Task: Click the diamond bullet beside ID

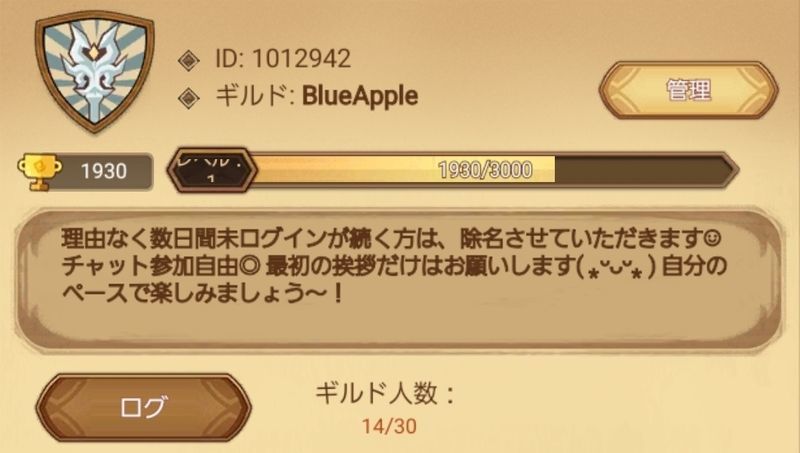Action: [189, 61]
